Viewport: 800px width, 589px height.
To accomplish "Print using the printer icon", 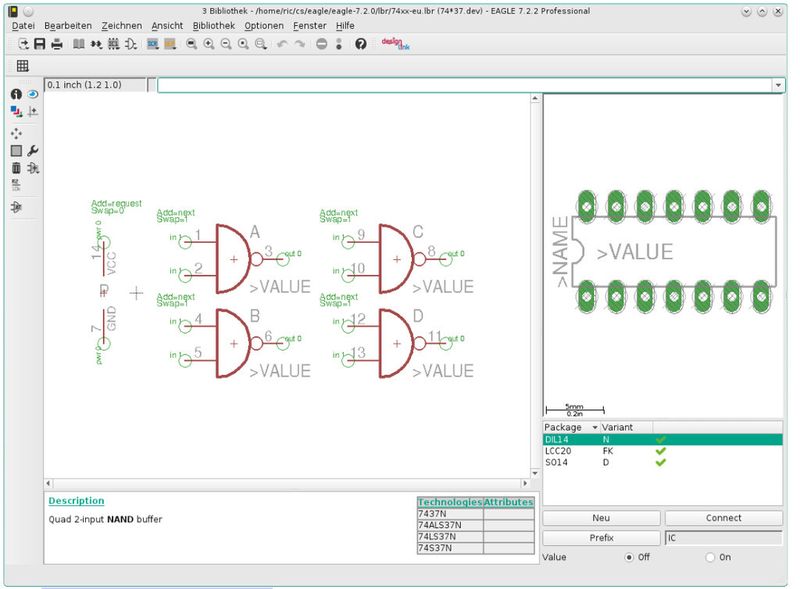I will coord(57,44).
